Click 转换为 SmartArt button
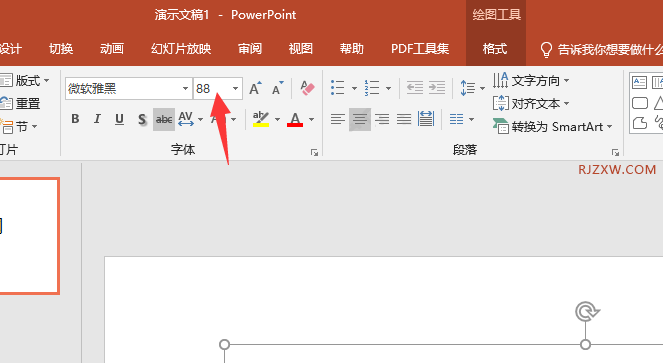Image resolution: width=663 pixels, height=363 pixels. pyautogui.click(x=553, y=126)
